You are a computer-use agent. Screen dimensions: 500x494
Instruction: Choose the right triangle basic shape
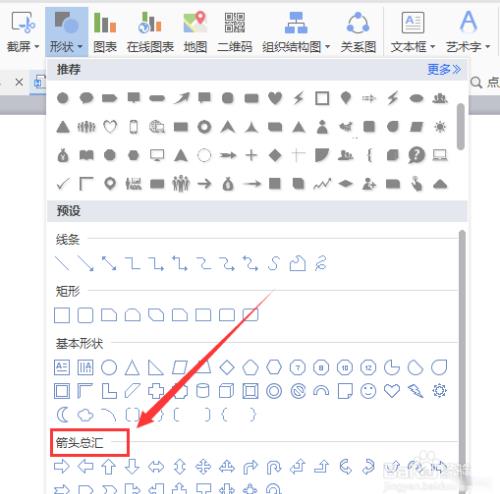tap(156, 367)
